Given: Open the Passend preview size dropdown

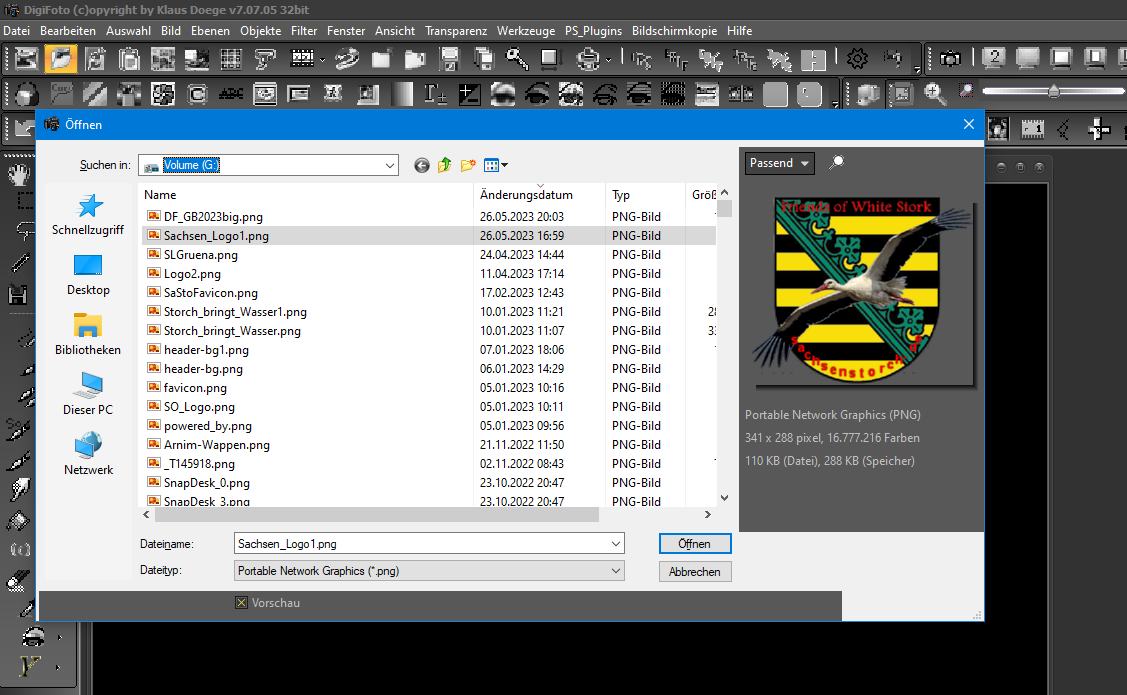Looking at the screenshot, I should click(x=779, y=163).
